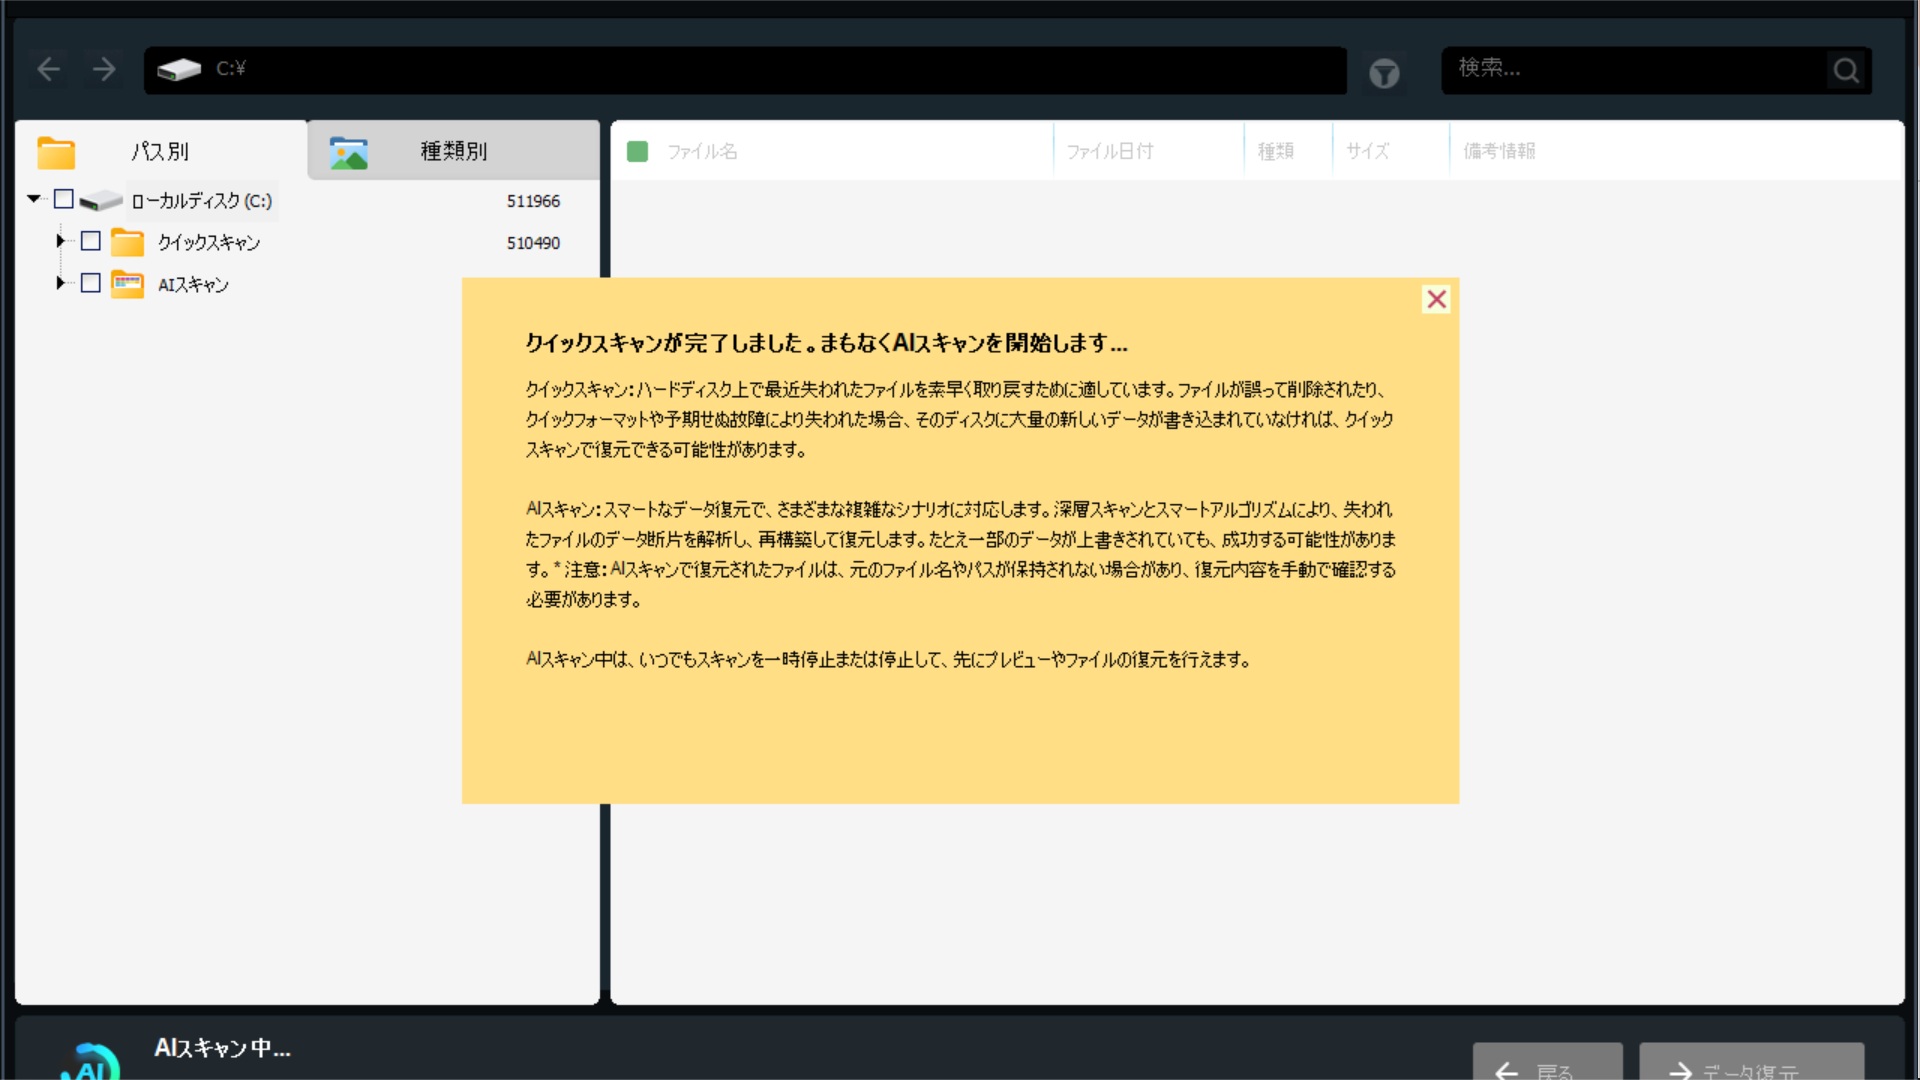Screen dimensions: 1920x1080
Task: Collapse the ローカルディスク (C:) tree node
Action: [34, 199]
